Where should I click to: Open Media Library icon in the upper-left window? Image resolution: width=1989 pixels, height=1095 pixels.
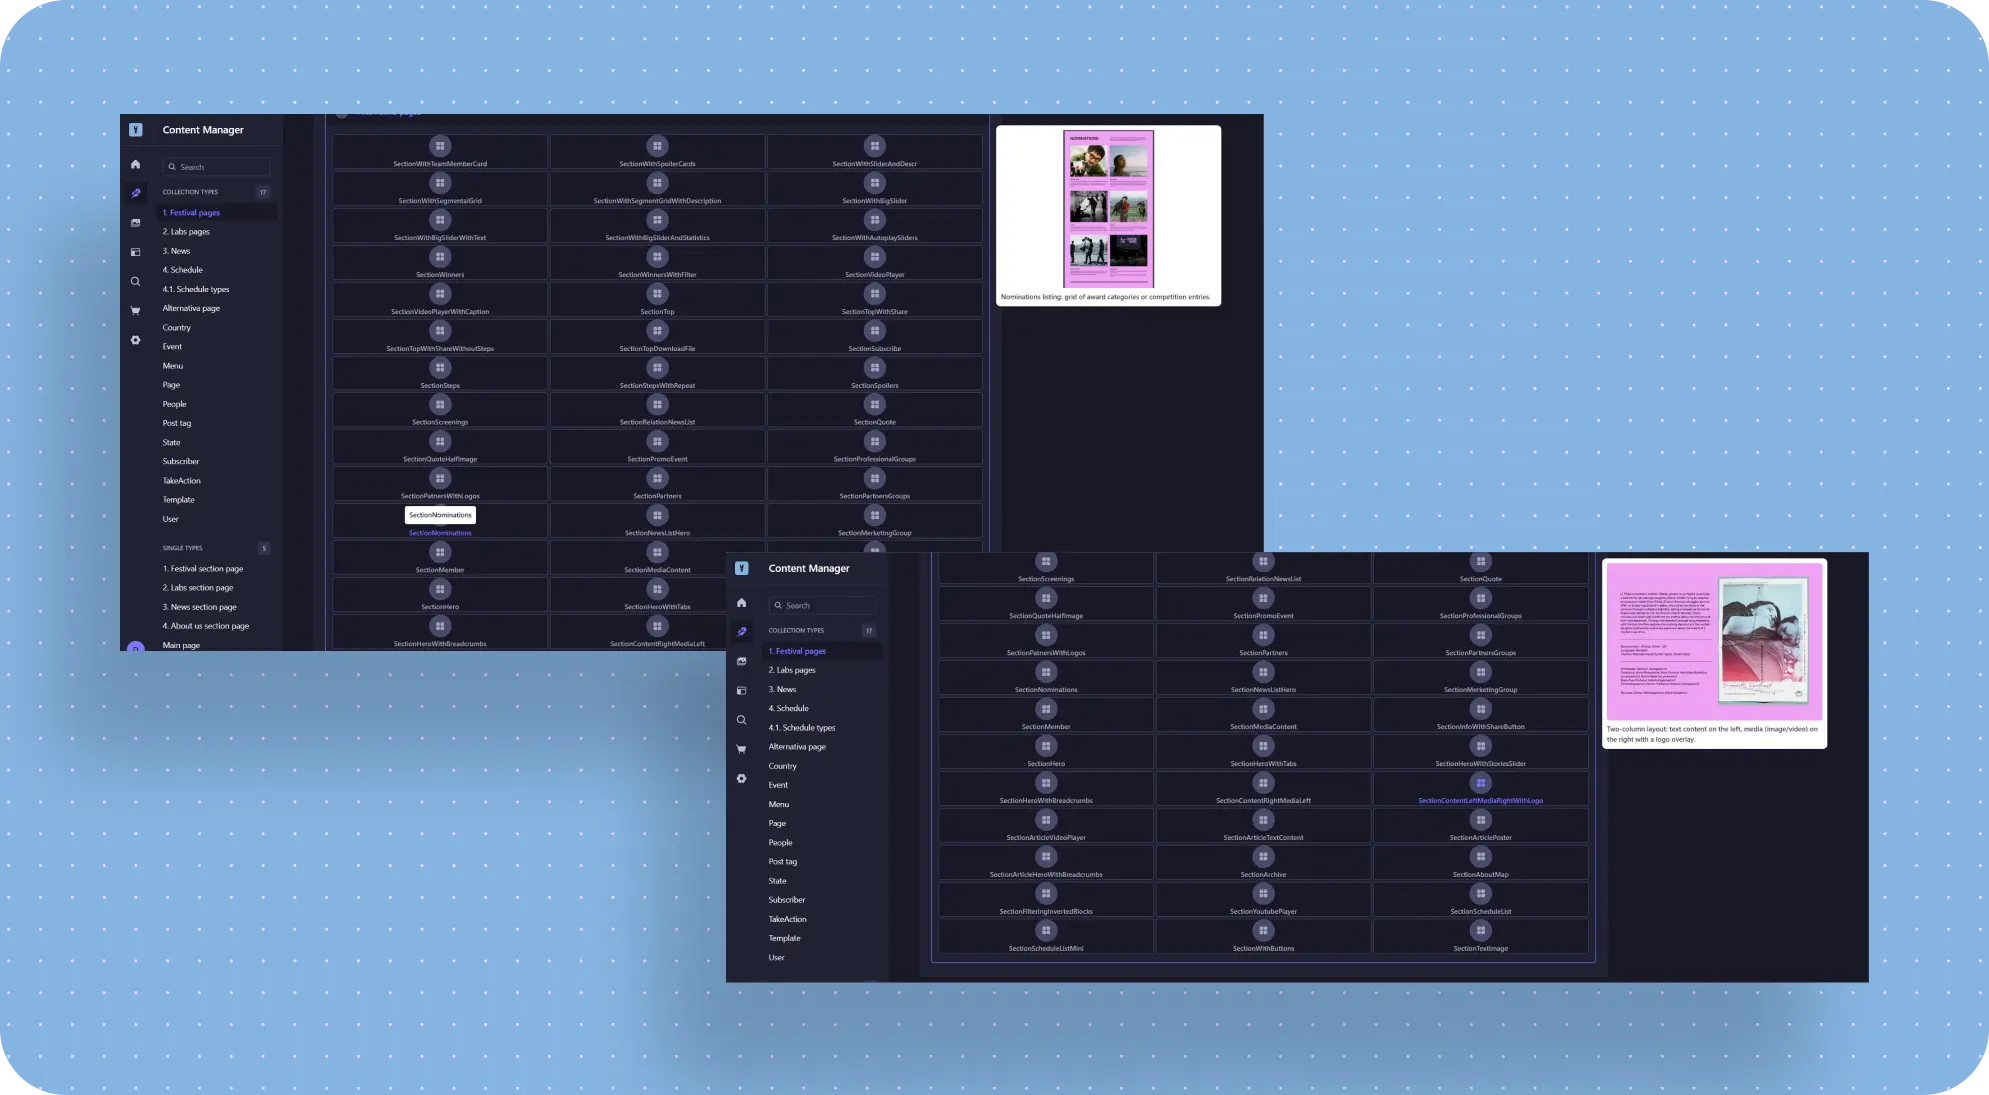click(x=136, y=223)
